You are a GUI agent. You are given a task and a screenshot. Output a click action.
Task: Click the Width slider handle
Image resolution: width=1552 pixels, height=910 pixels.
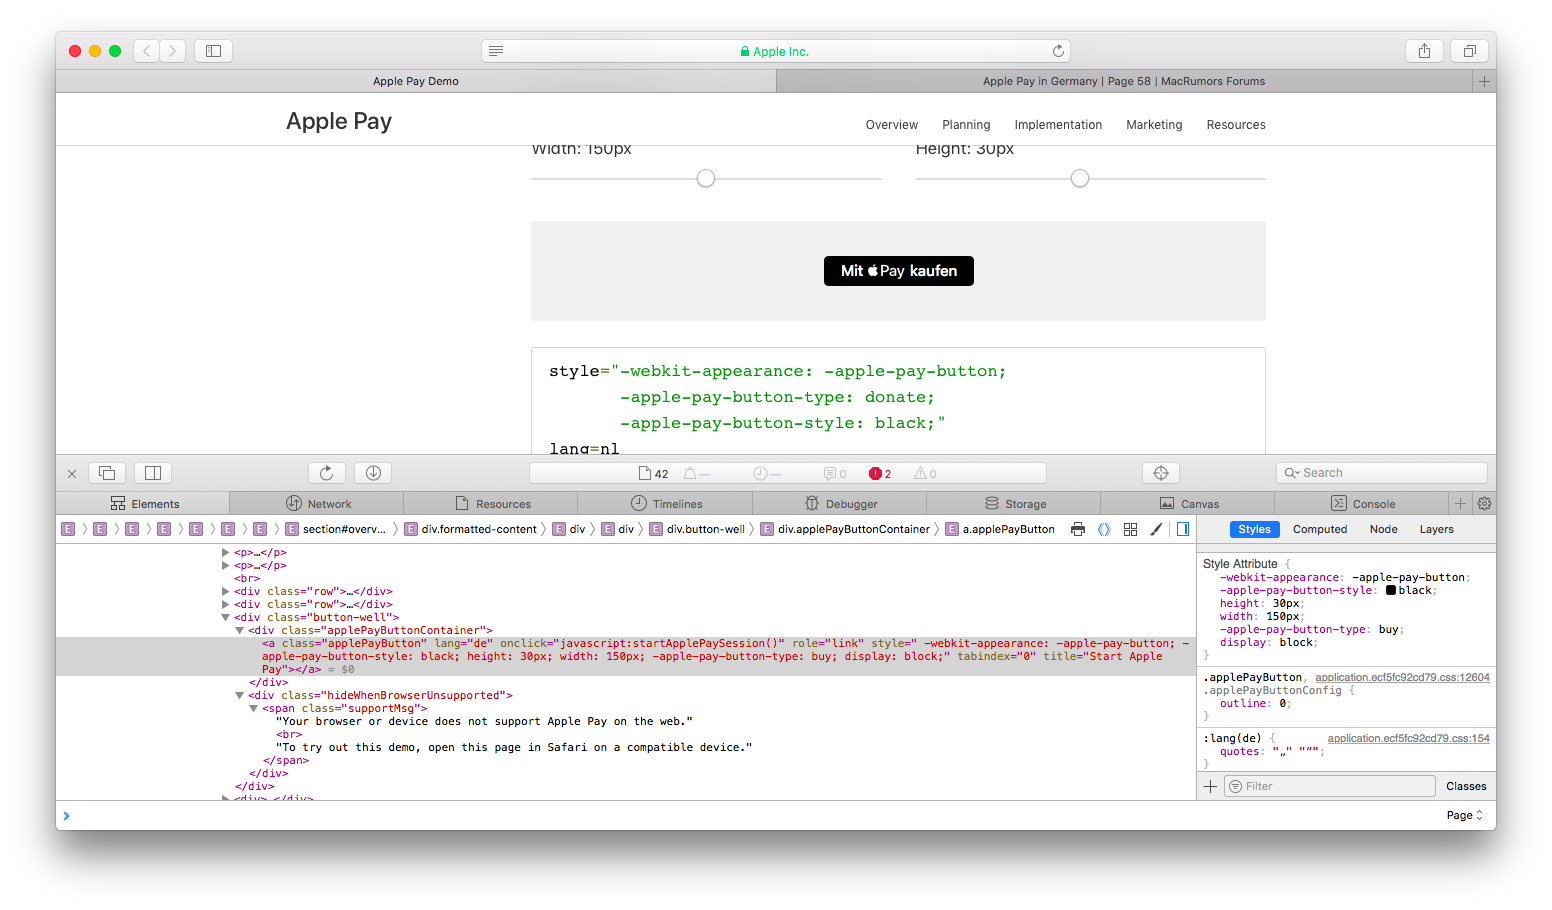point(706,178)
